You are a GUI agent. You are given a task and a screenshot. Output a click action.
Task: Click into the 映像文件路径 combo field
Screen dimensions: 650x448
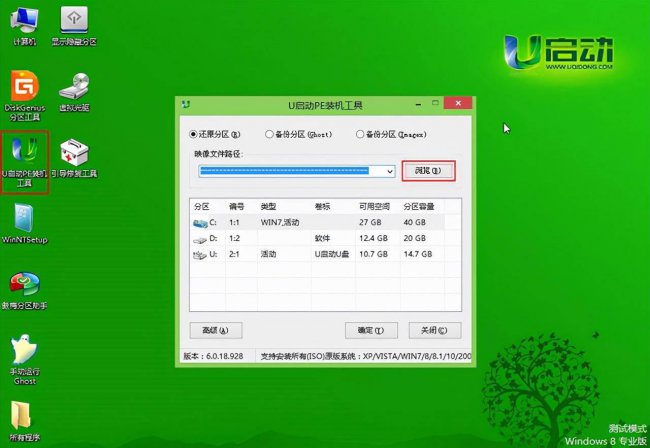(297, 171)
